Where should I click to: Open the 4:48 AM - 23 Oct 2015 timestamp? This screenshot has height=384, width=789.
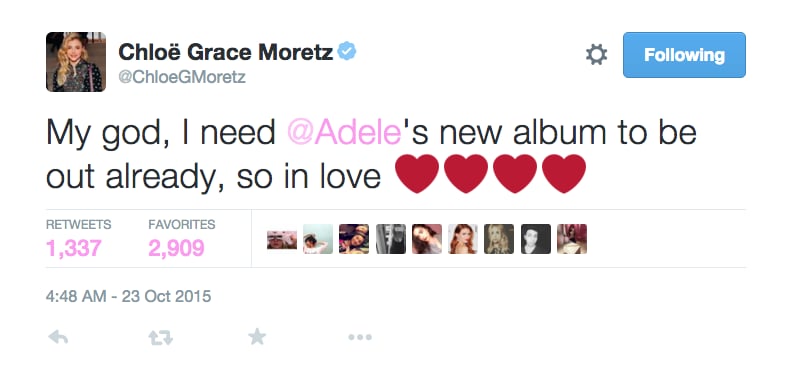128,296
